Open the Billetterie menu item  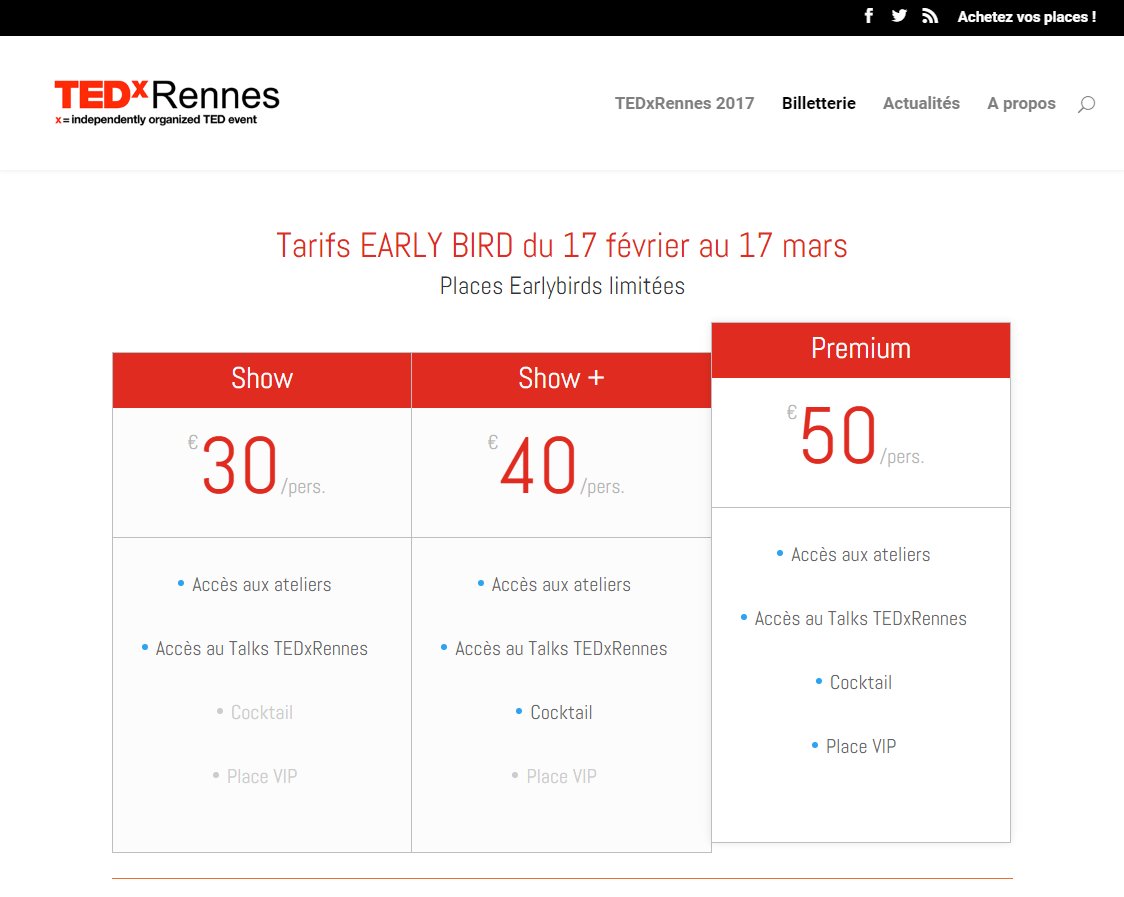pyautogui.click(x=818, y=103)
